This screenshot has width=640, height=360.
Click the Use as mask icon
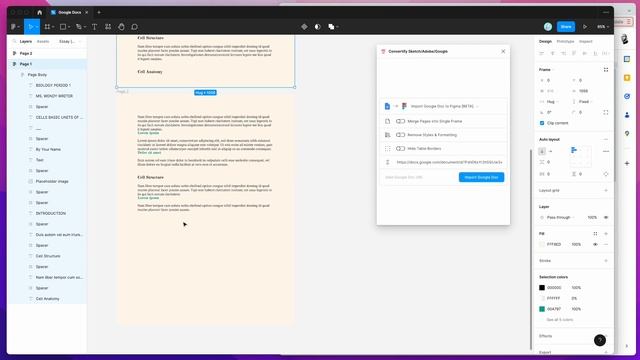(x=318, y=27)
